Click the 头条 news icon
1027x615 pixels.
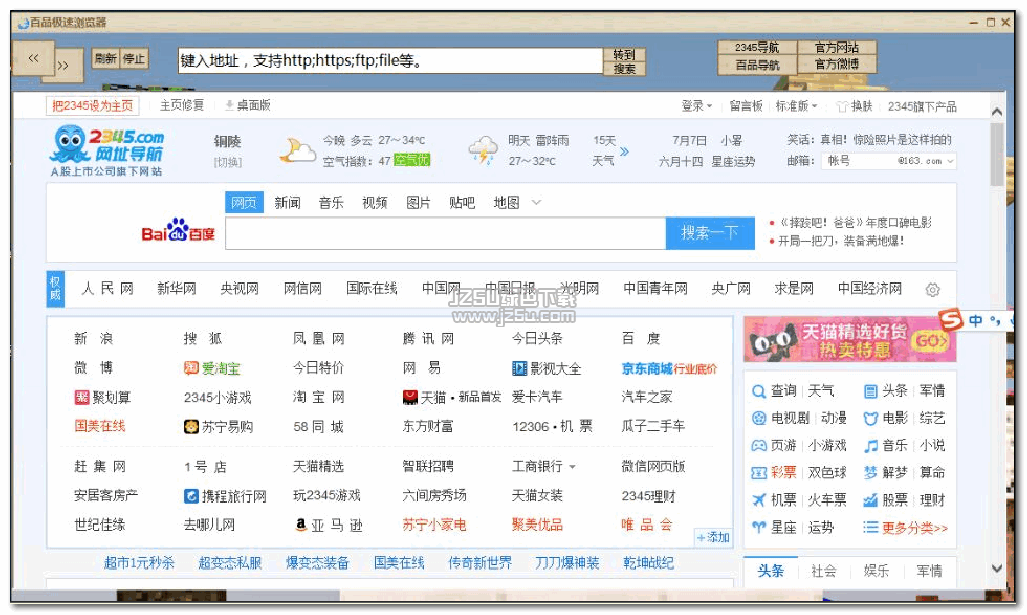coord(870,392)
